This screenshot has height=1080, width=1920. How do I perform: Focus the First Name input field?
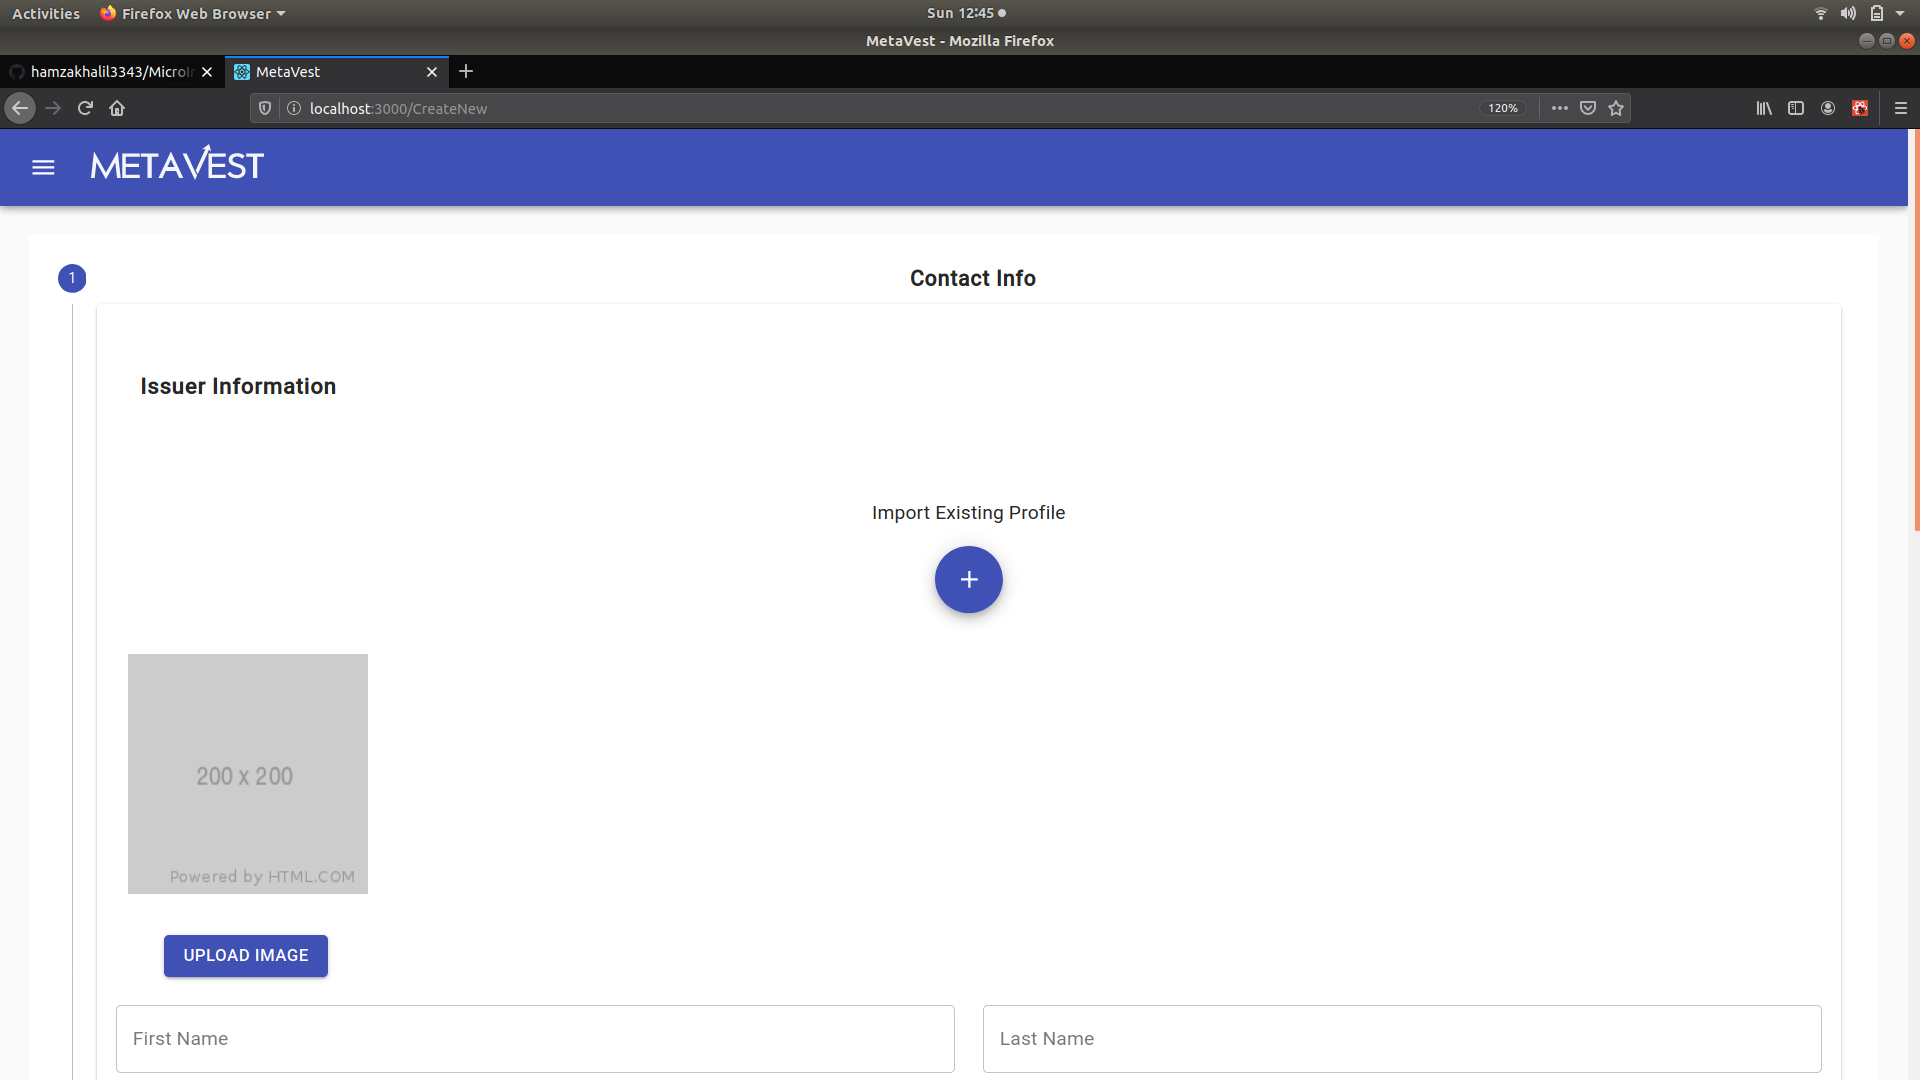point(535,1038)
